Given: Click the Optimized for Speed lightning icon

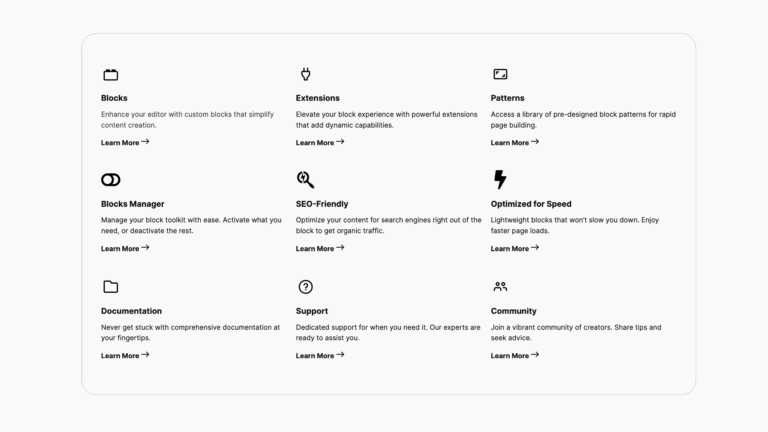Looking at the screenshot, I should (x=500, y=179).
